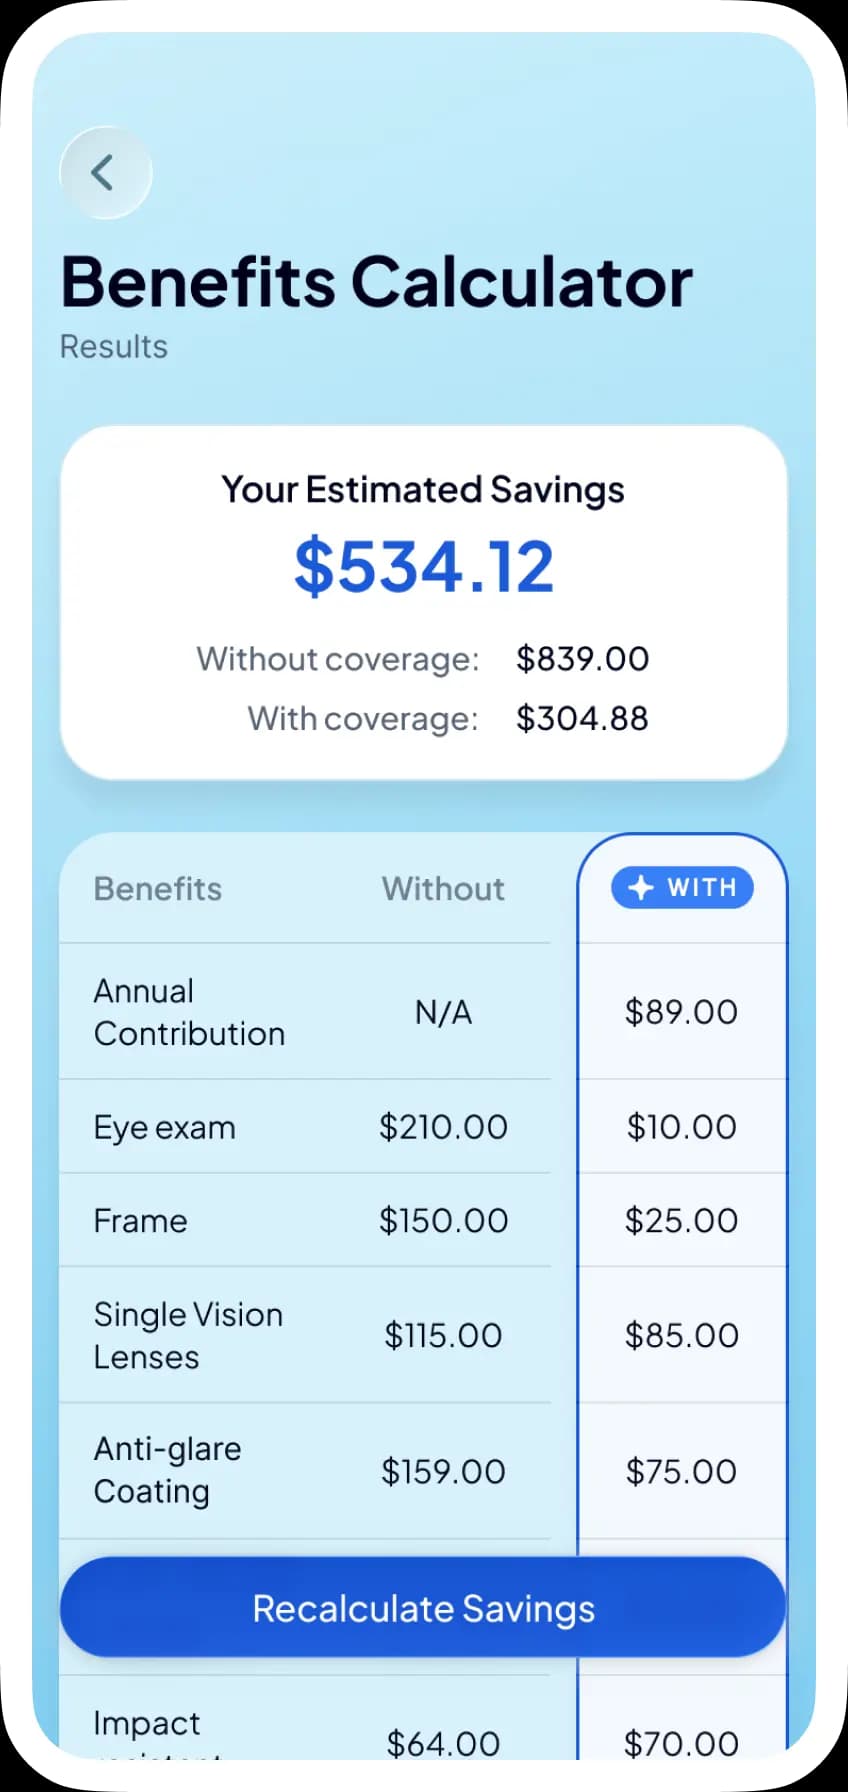Viewport: 848px width, 1792px height.
Task: Tap the $534.12 estimated savings amount
Action: [x=424, y=567]
